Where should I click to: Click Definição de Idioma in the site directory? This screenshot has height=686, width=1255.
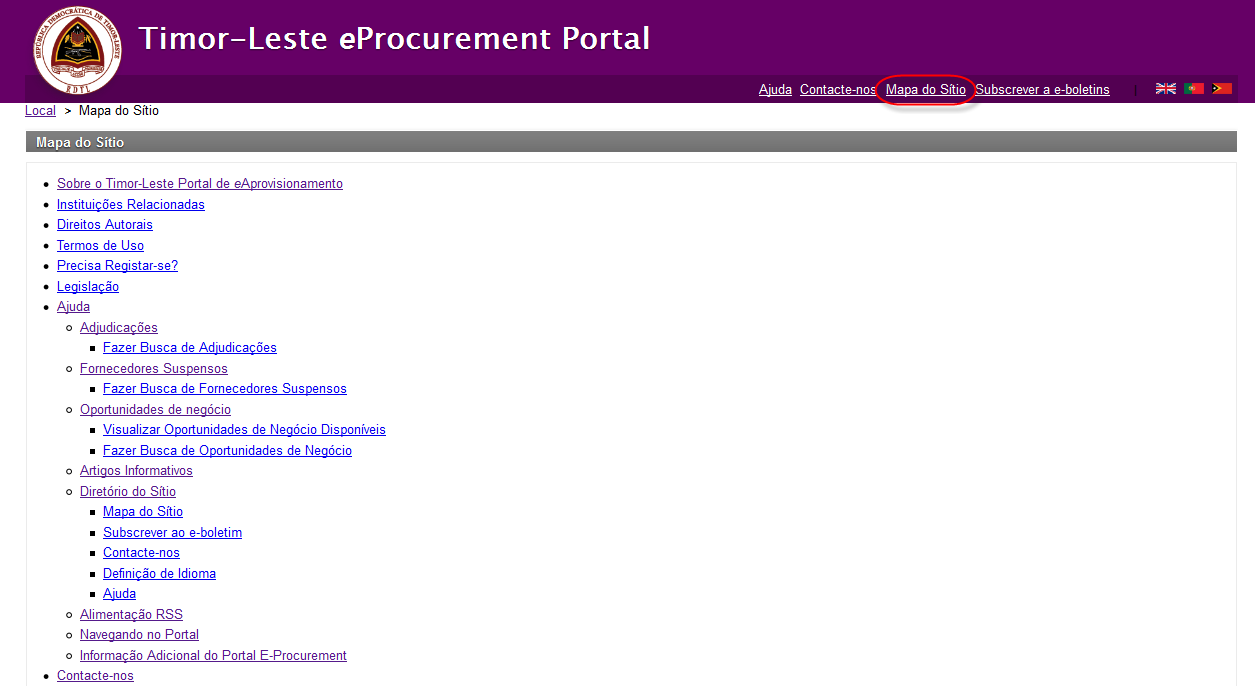click(159, 574)
